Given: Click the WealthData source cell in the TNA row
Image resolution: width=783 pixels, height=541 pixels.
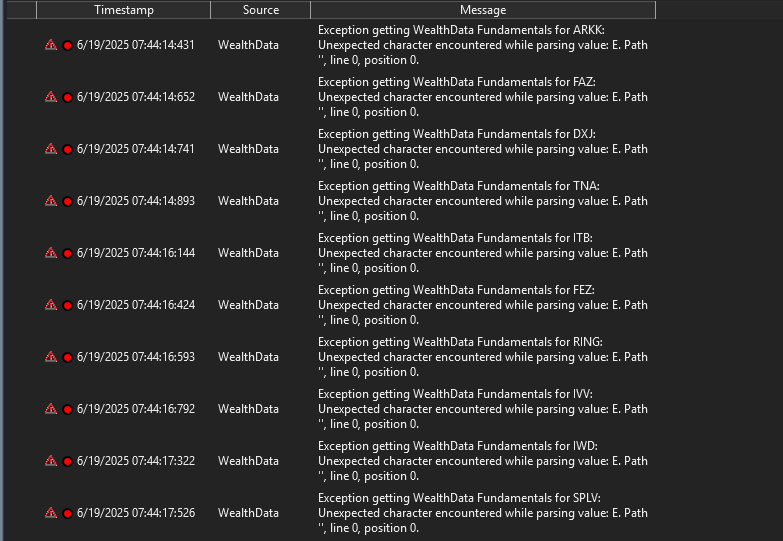Looking at the screenshot, I should tap(248, 201).
